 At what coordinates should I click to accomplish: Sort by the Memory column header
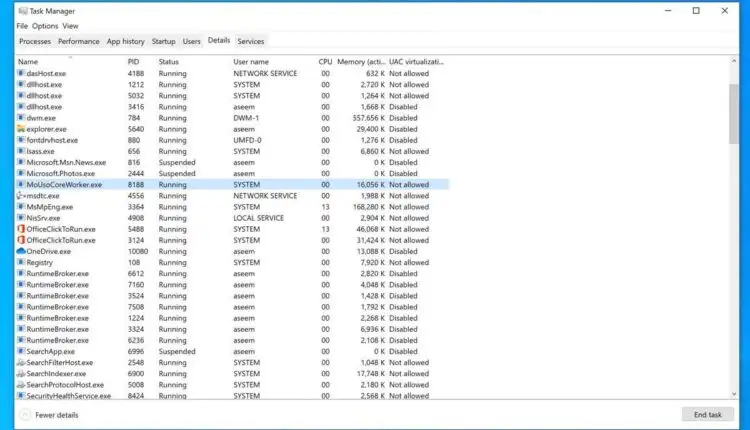(361, 61)
